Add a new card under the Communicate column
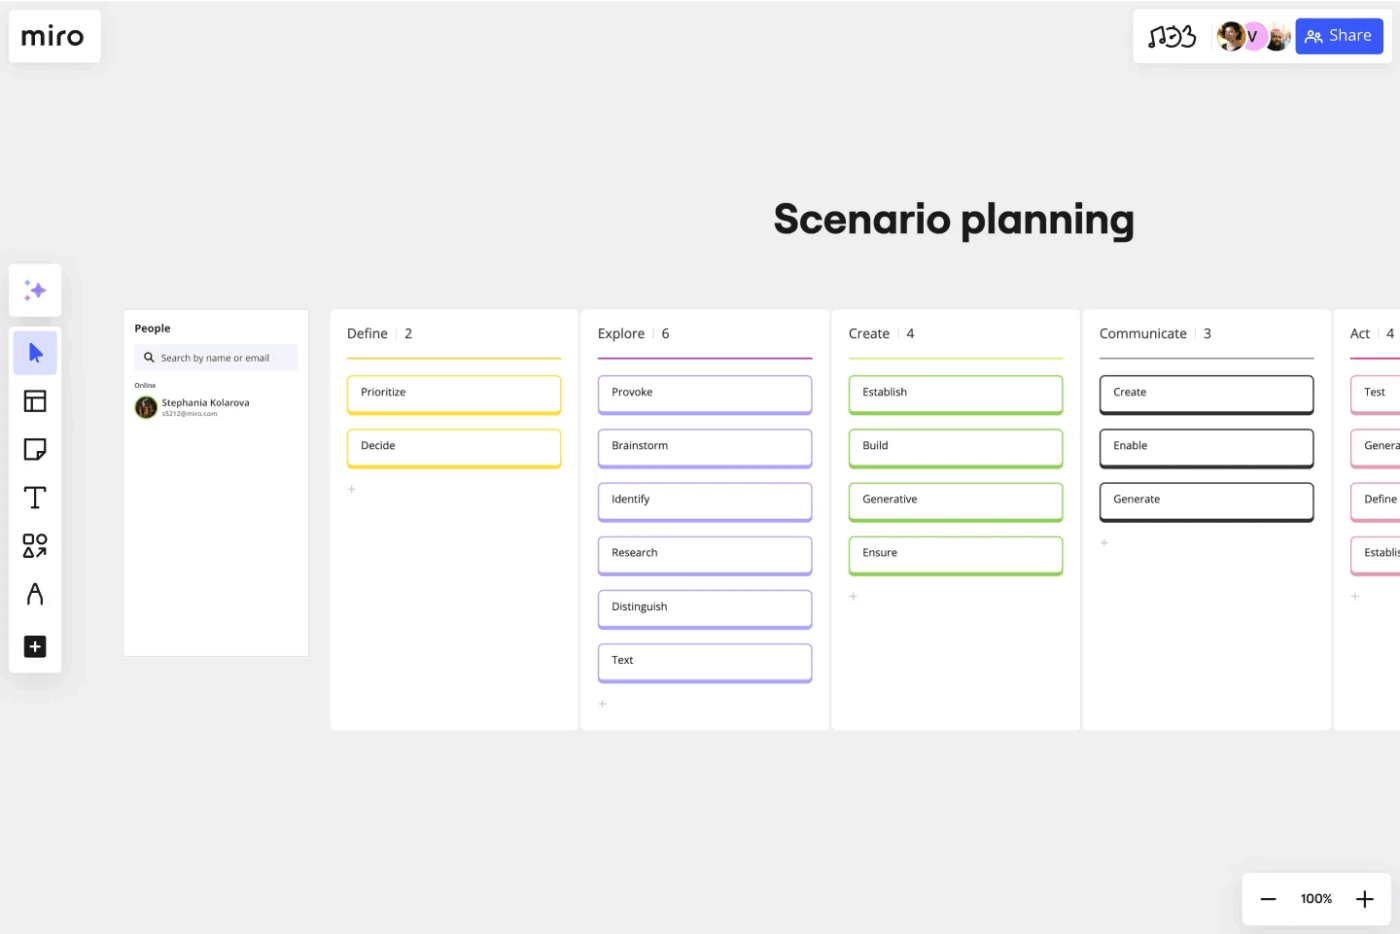 [x=1103, y=543]
